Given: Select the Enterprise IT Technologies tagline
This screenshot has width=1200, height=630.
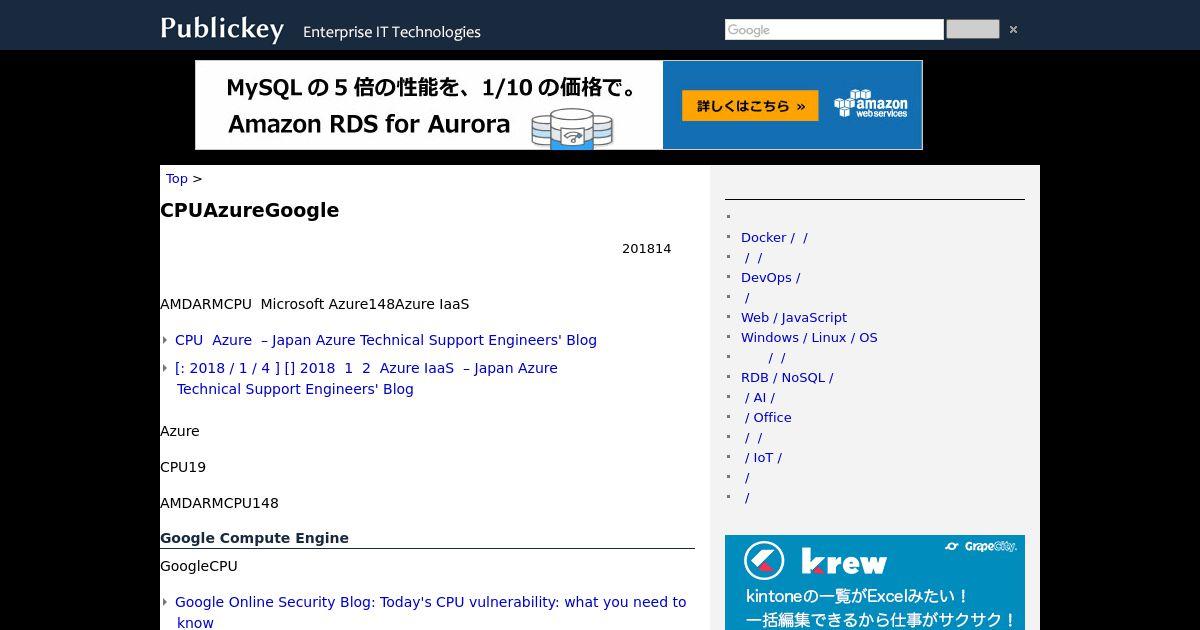Looking at the screenshot, I should [392, 32].
